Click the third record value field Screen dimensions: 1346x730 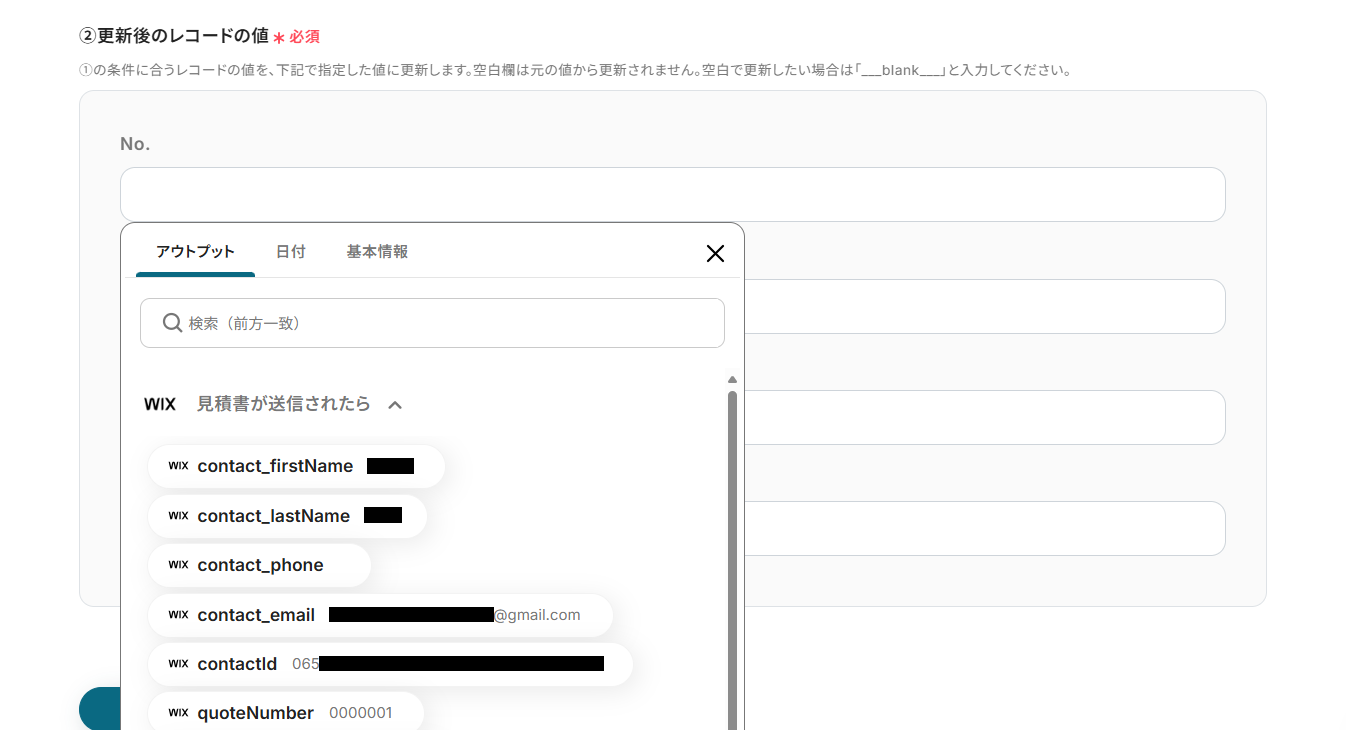pos(985,417)
